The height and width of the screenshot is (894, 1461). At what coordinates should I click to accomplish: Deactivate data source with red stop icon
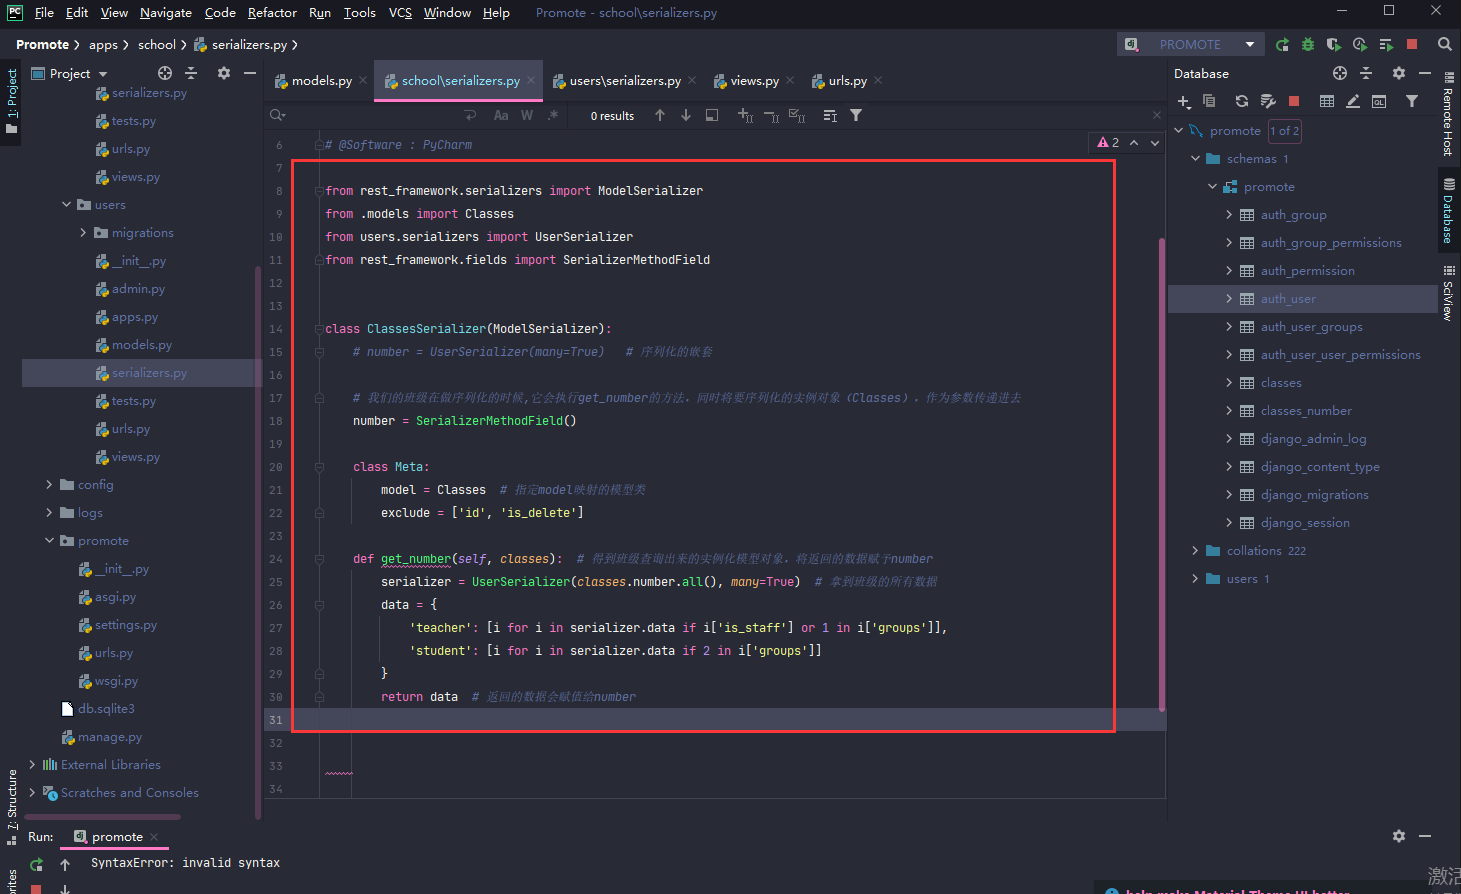[x=1294, y=101]
